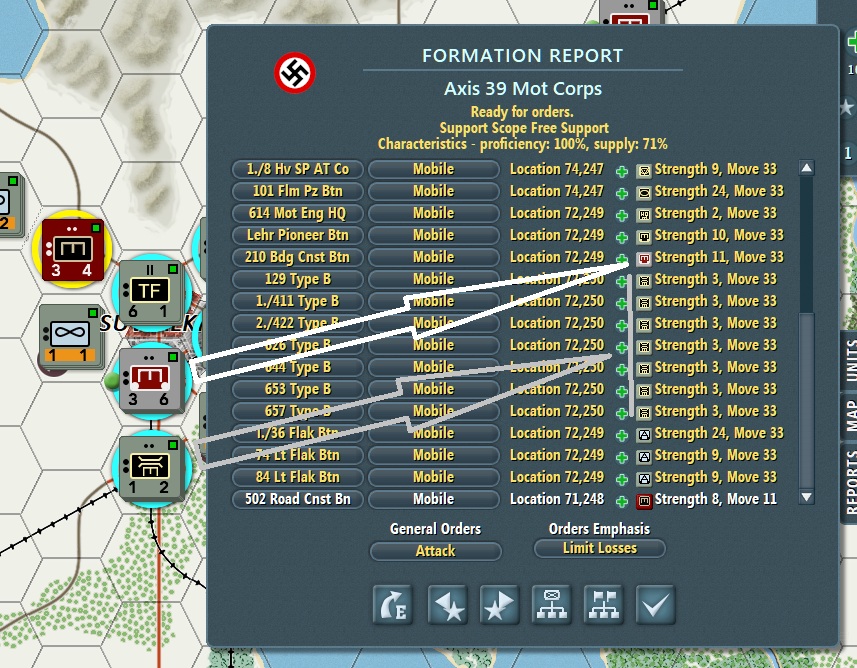Toggle Mobile status for 653 Type B
857x668 pixels.
(x=433, y=389)
